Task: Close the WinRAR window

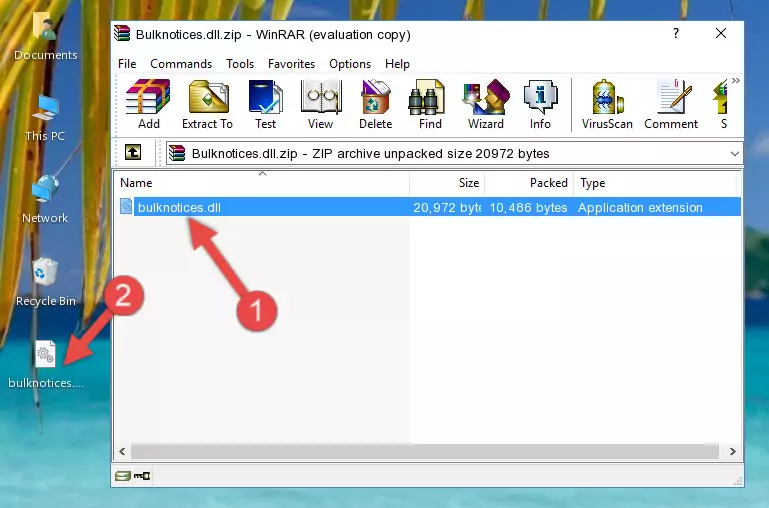Action: pos(721,33)
